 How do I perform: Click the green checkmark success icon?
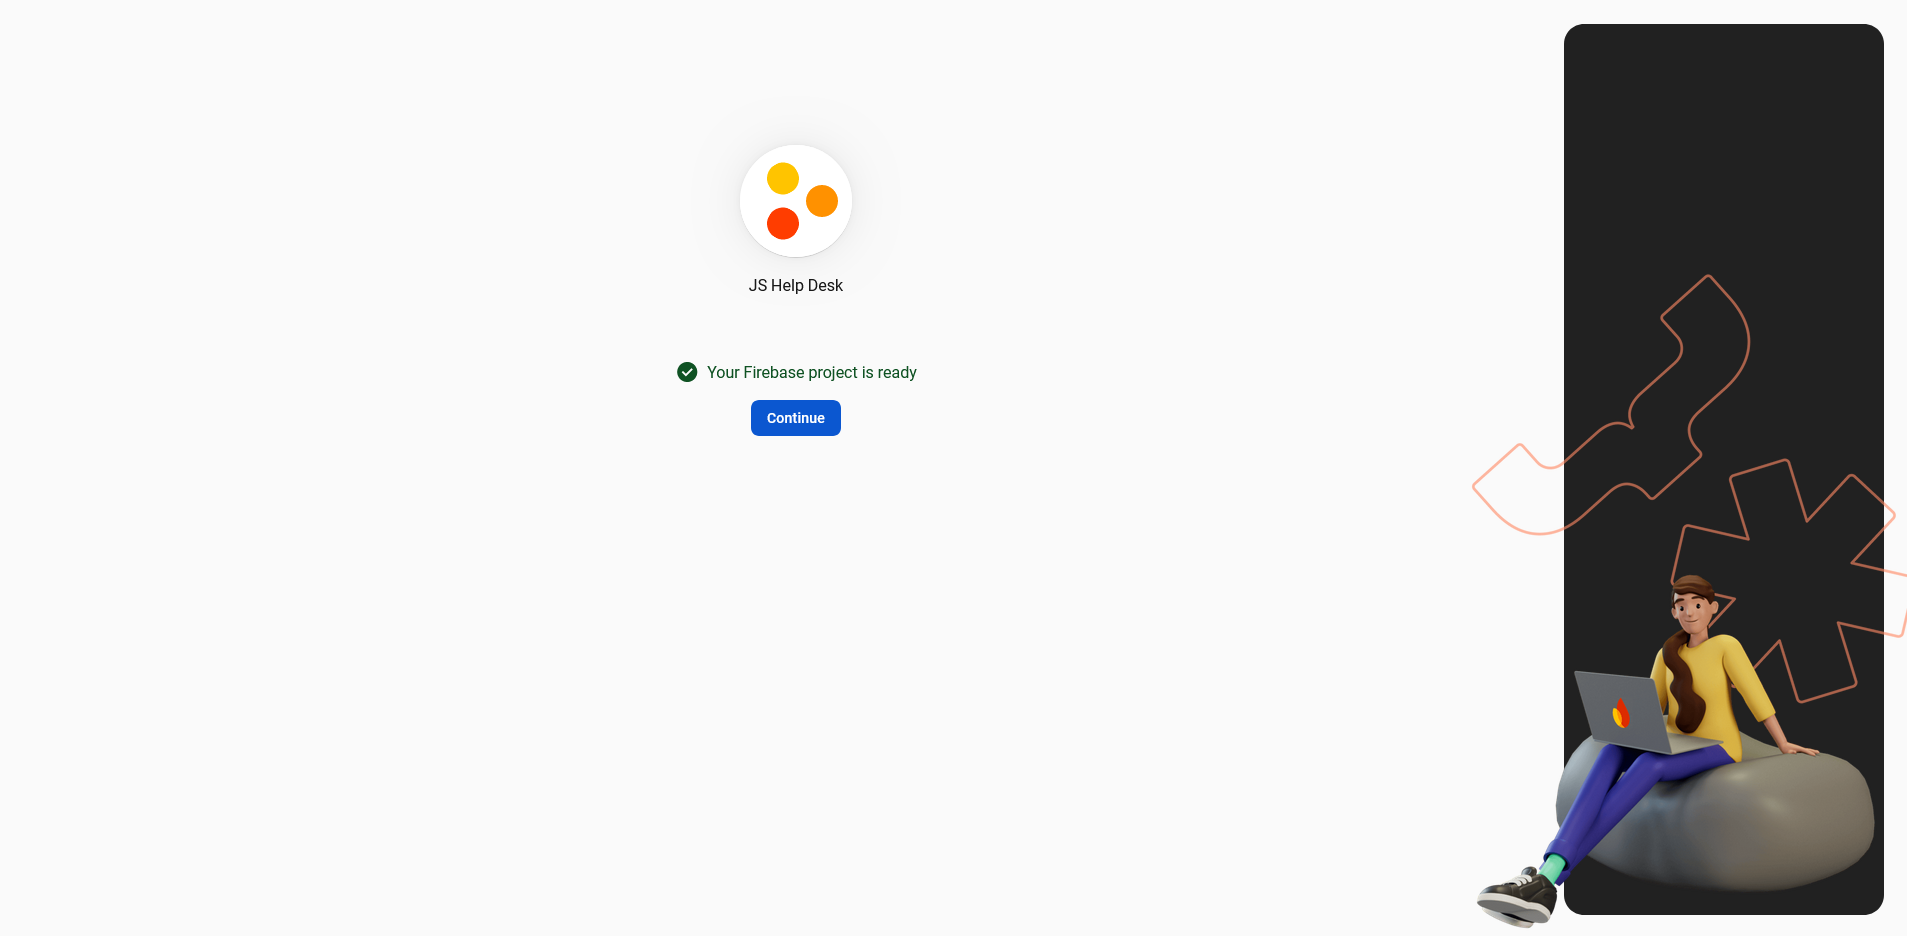click(687, 372)
